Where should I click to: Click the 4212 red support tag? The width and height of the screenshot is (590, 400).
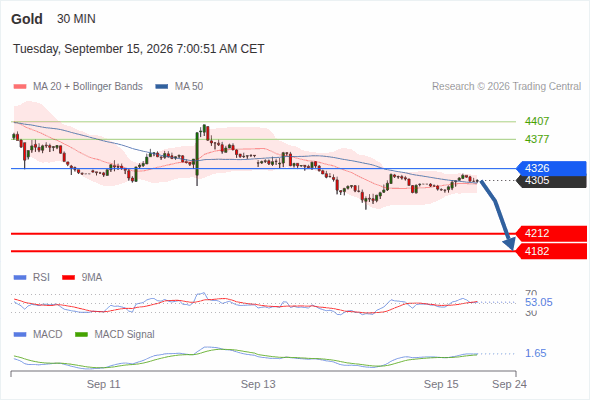tap(551, 234)
